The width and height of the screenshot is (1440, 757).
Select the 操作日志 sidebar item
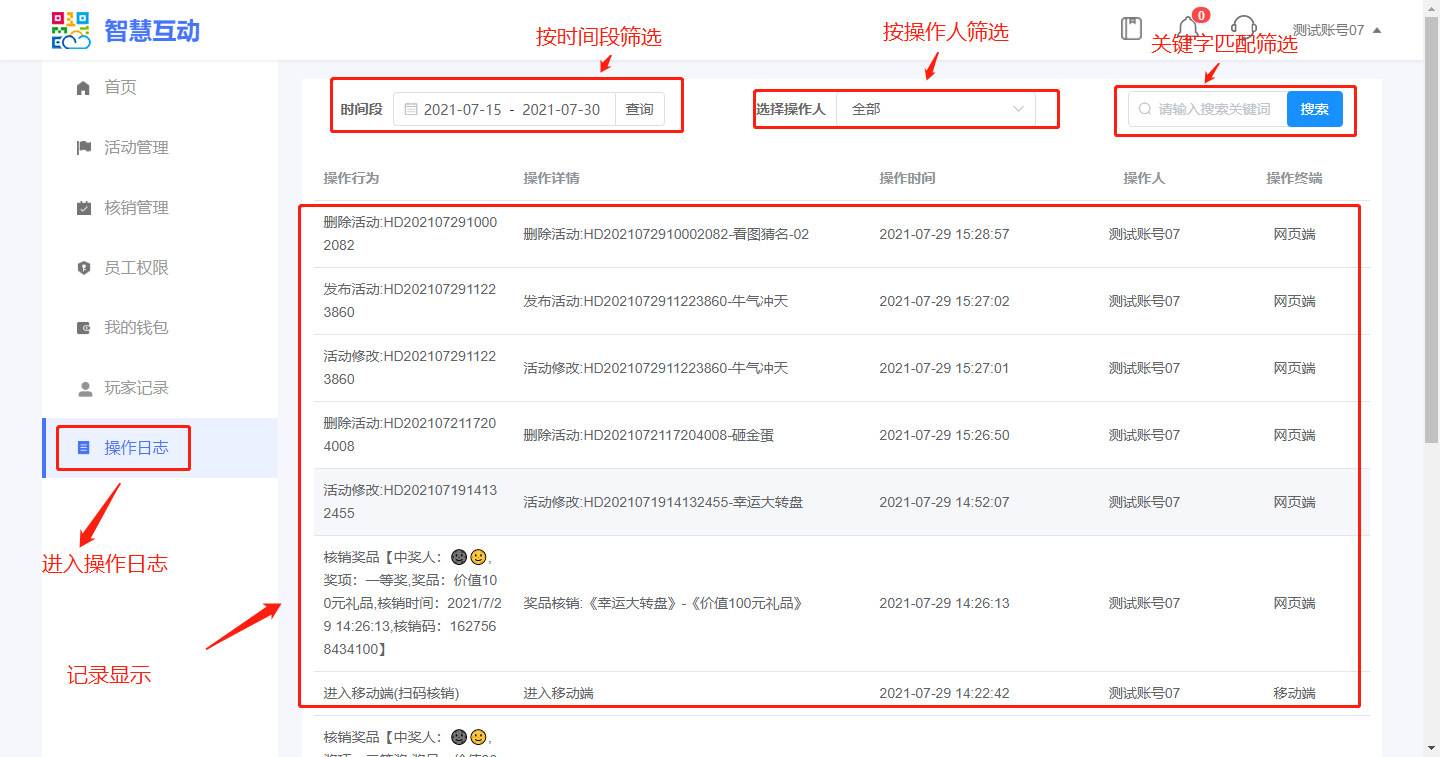[136, 448]
